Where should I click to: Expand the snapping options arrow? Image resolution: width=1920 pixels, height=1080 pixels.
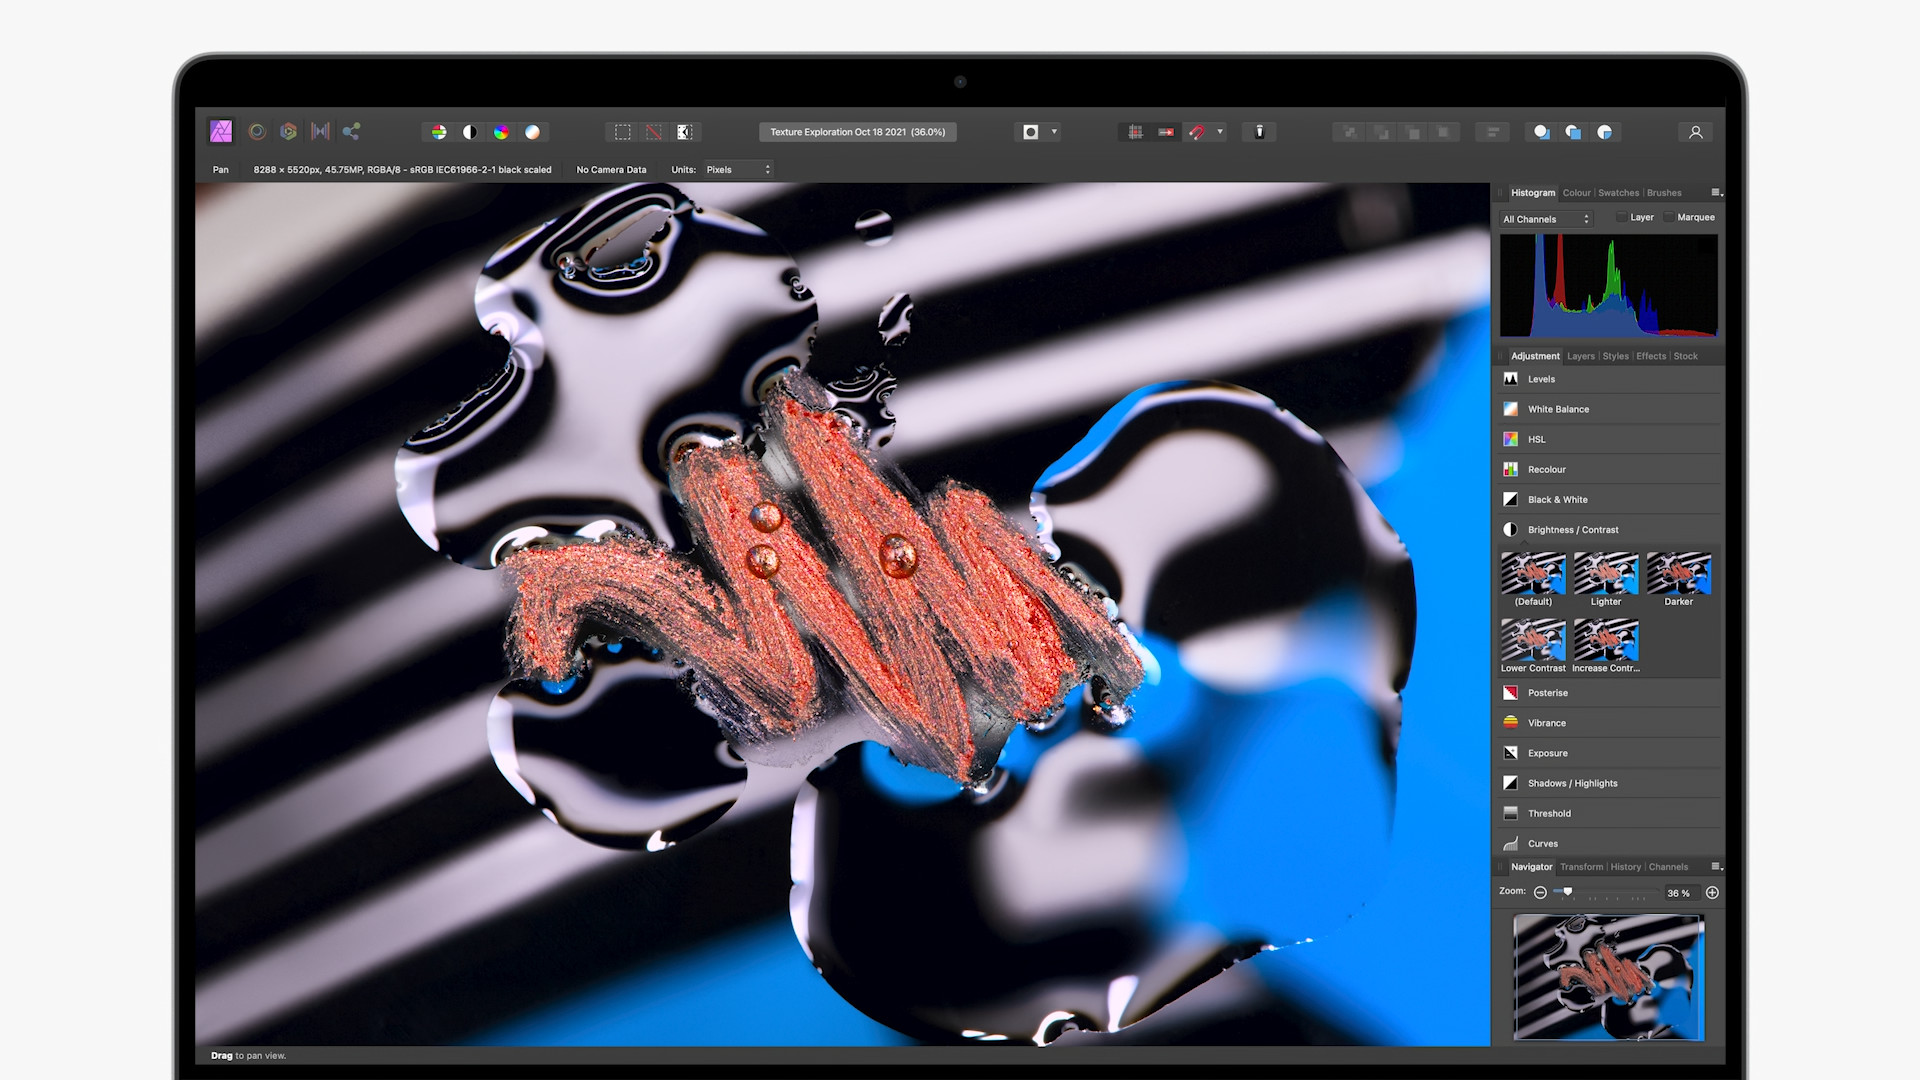1220,132
